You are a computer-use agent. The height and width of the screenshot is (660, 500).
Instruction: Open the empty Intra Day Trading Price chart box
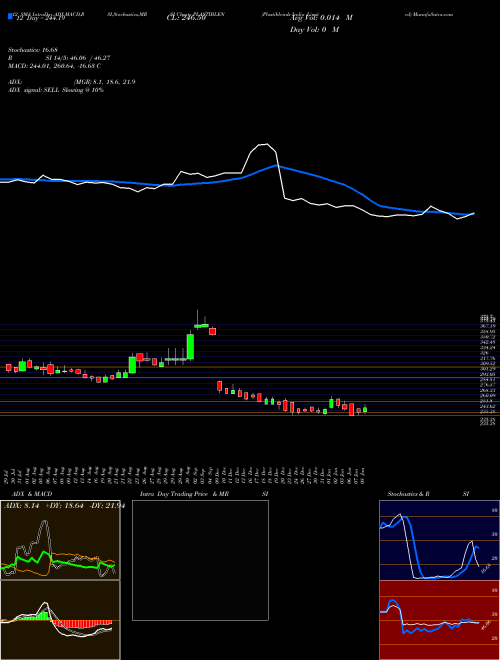click(200, 560)
